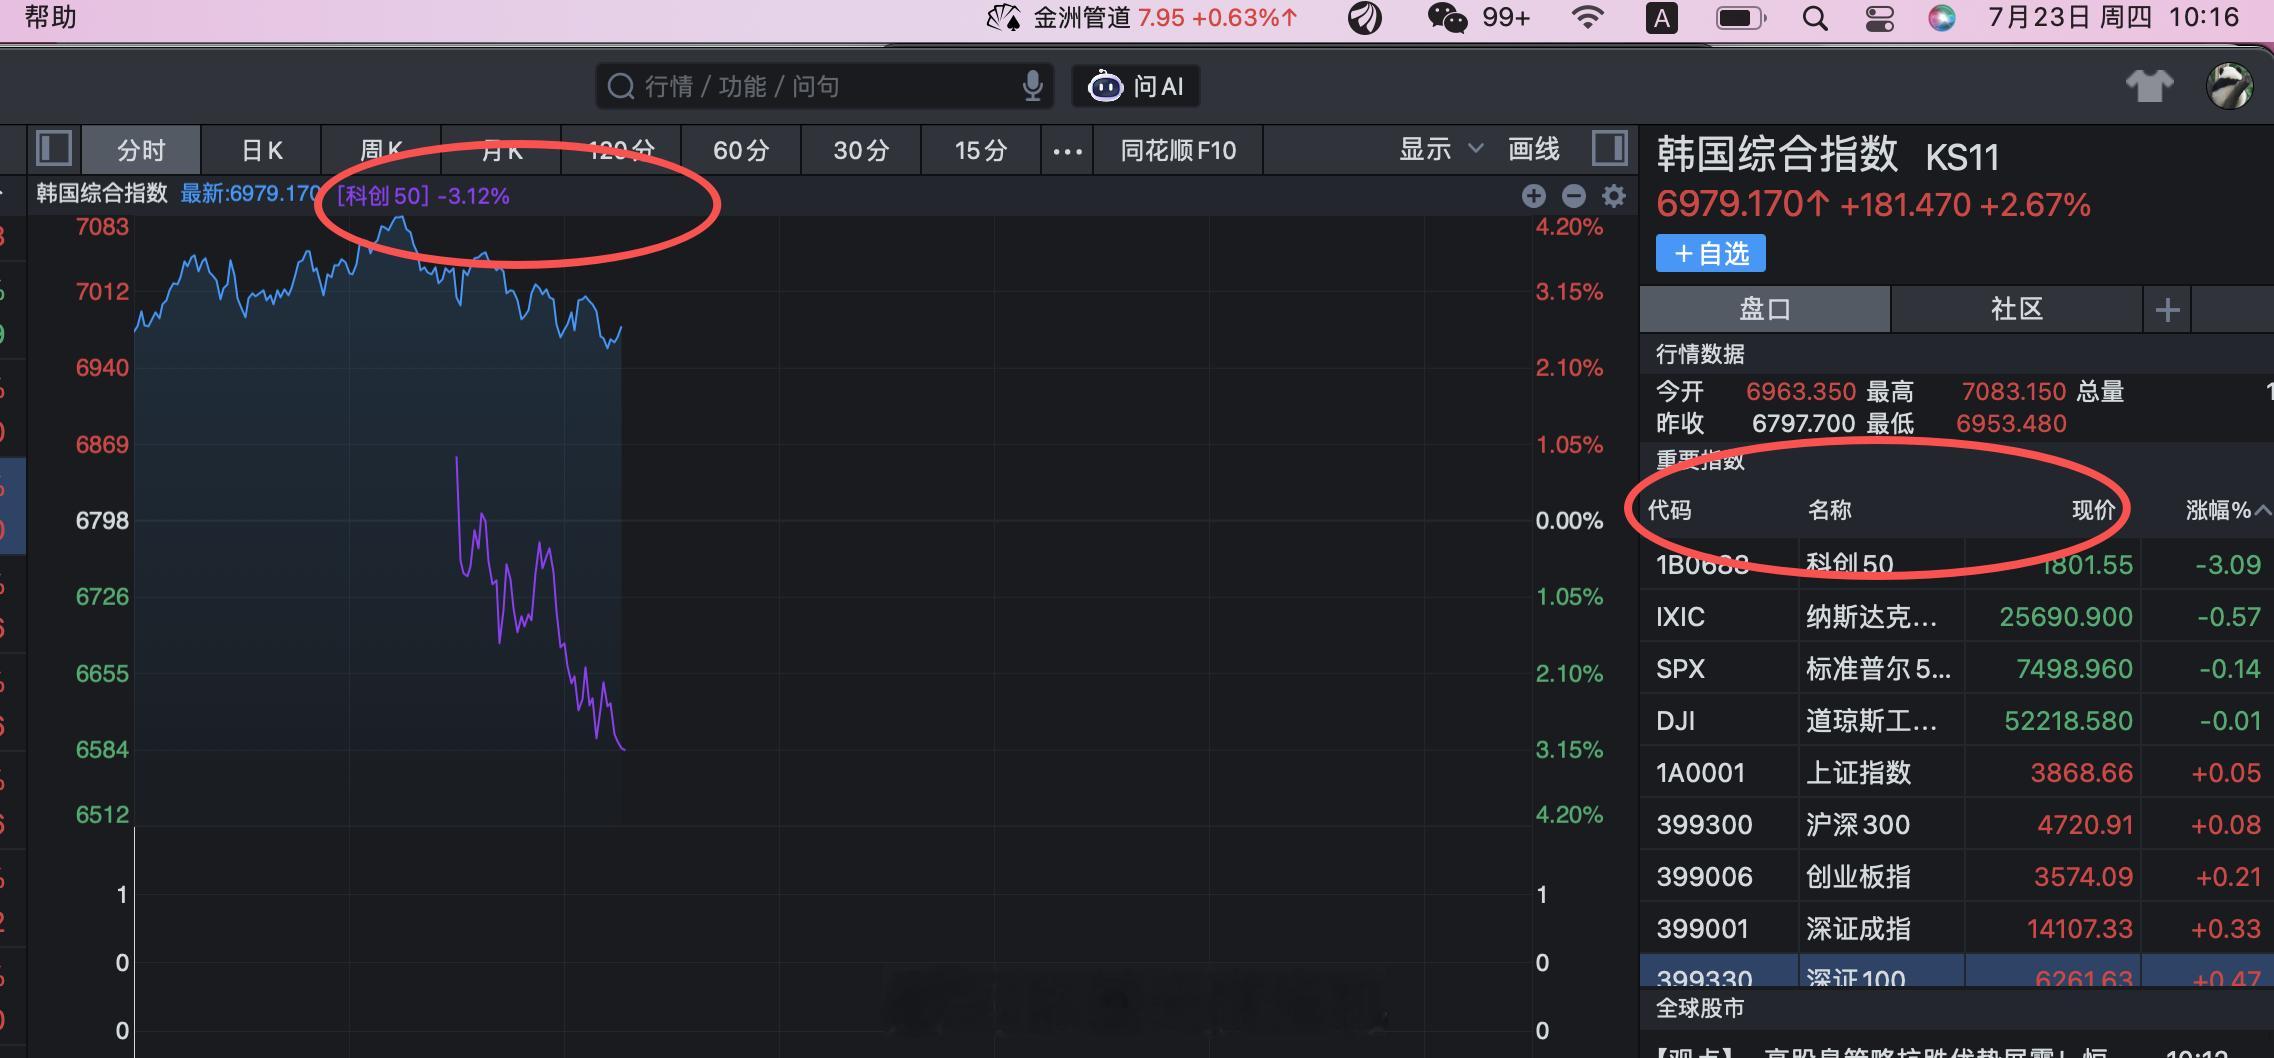The image size is (2274, 1058).
Task: Toggle the left sidebar panel icon
Action: 54,149
